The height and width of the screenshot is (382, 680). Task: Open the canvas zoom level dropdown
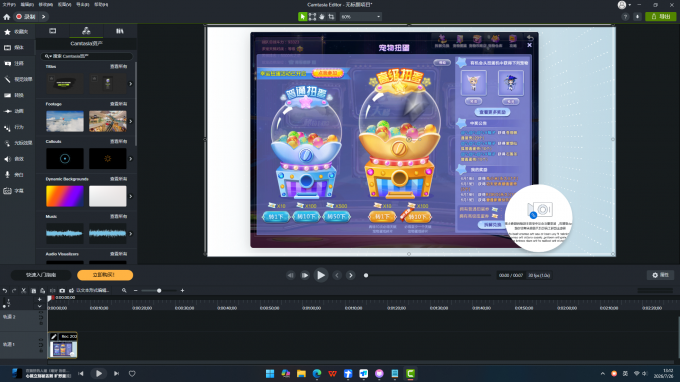point(360,16)
